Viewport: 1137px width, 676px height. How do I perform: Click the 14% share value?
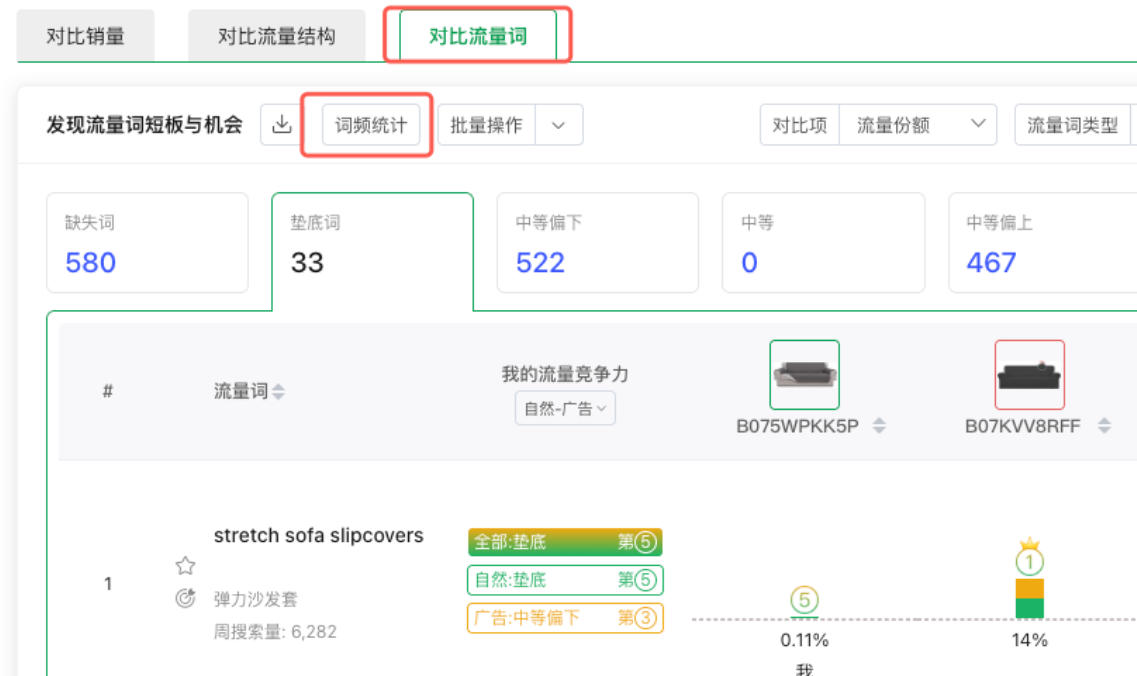tap(1030, 640)
